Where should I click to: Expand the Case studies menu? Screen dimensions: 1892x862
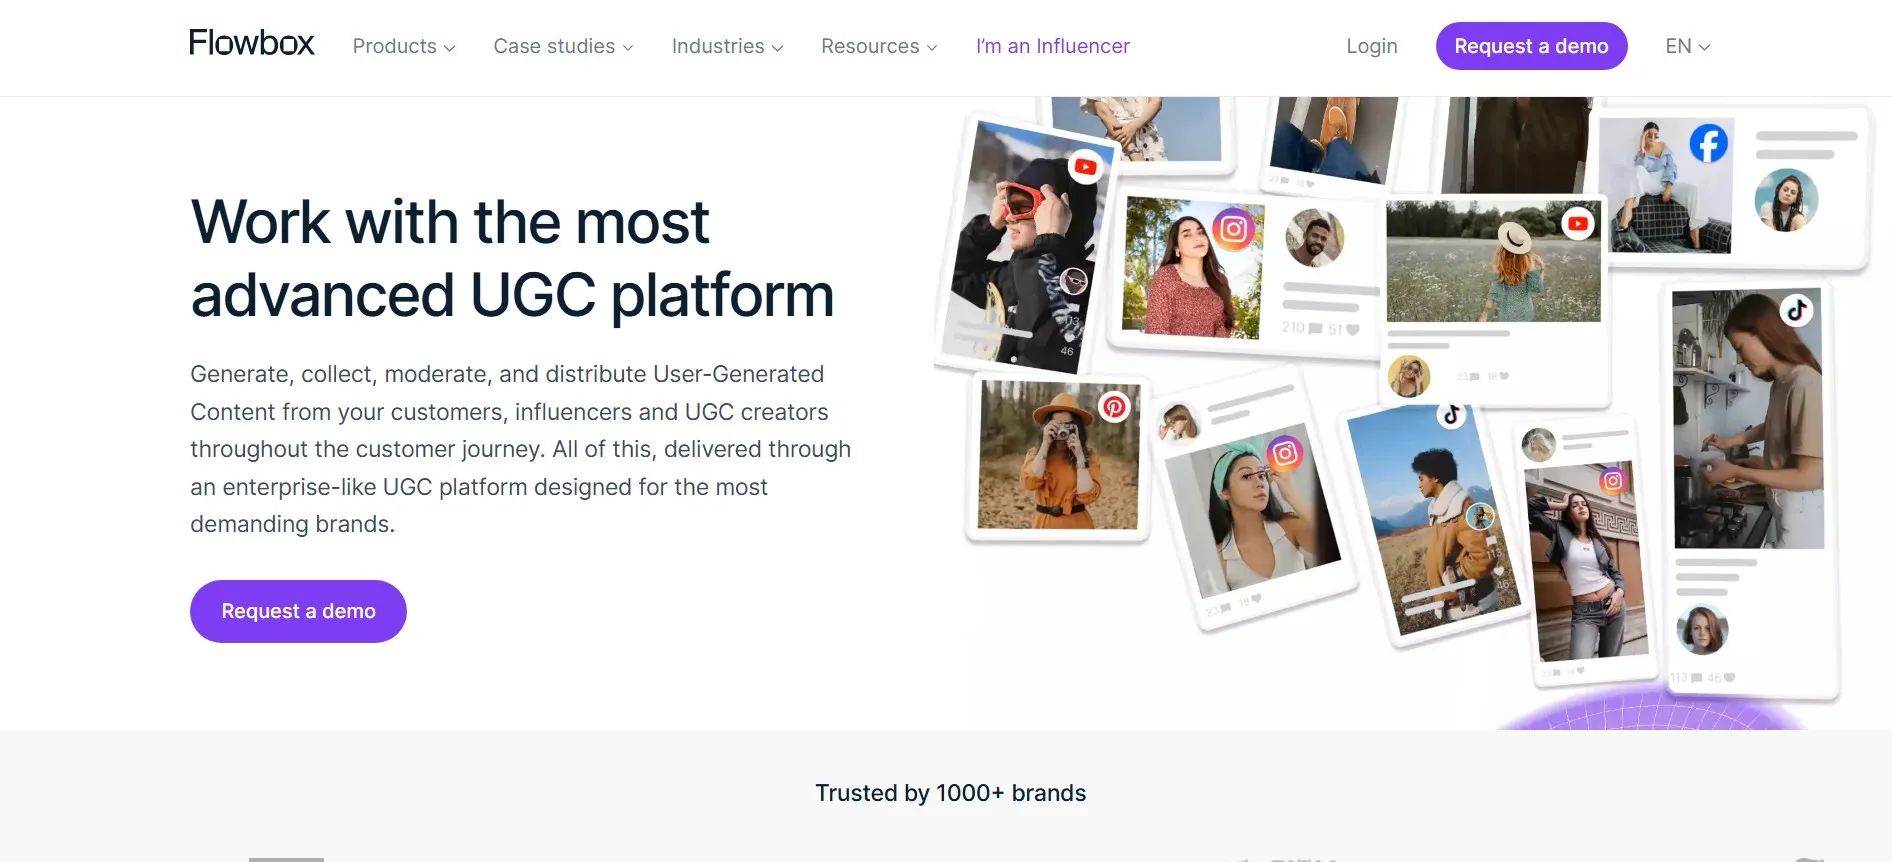tap(563, 46)
